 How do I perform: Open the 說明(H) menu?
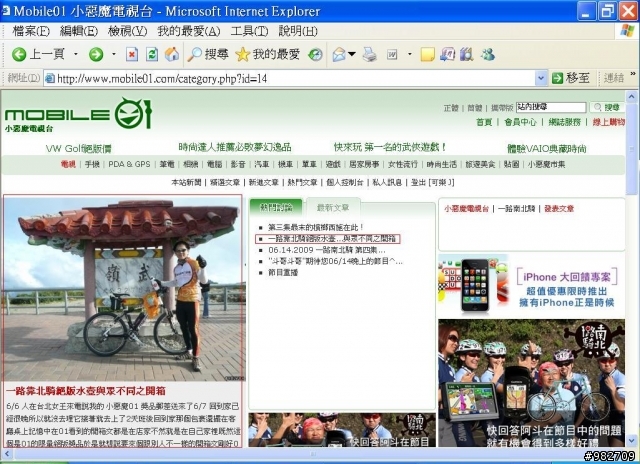(x=298, y=31)
